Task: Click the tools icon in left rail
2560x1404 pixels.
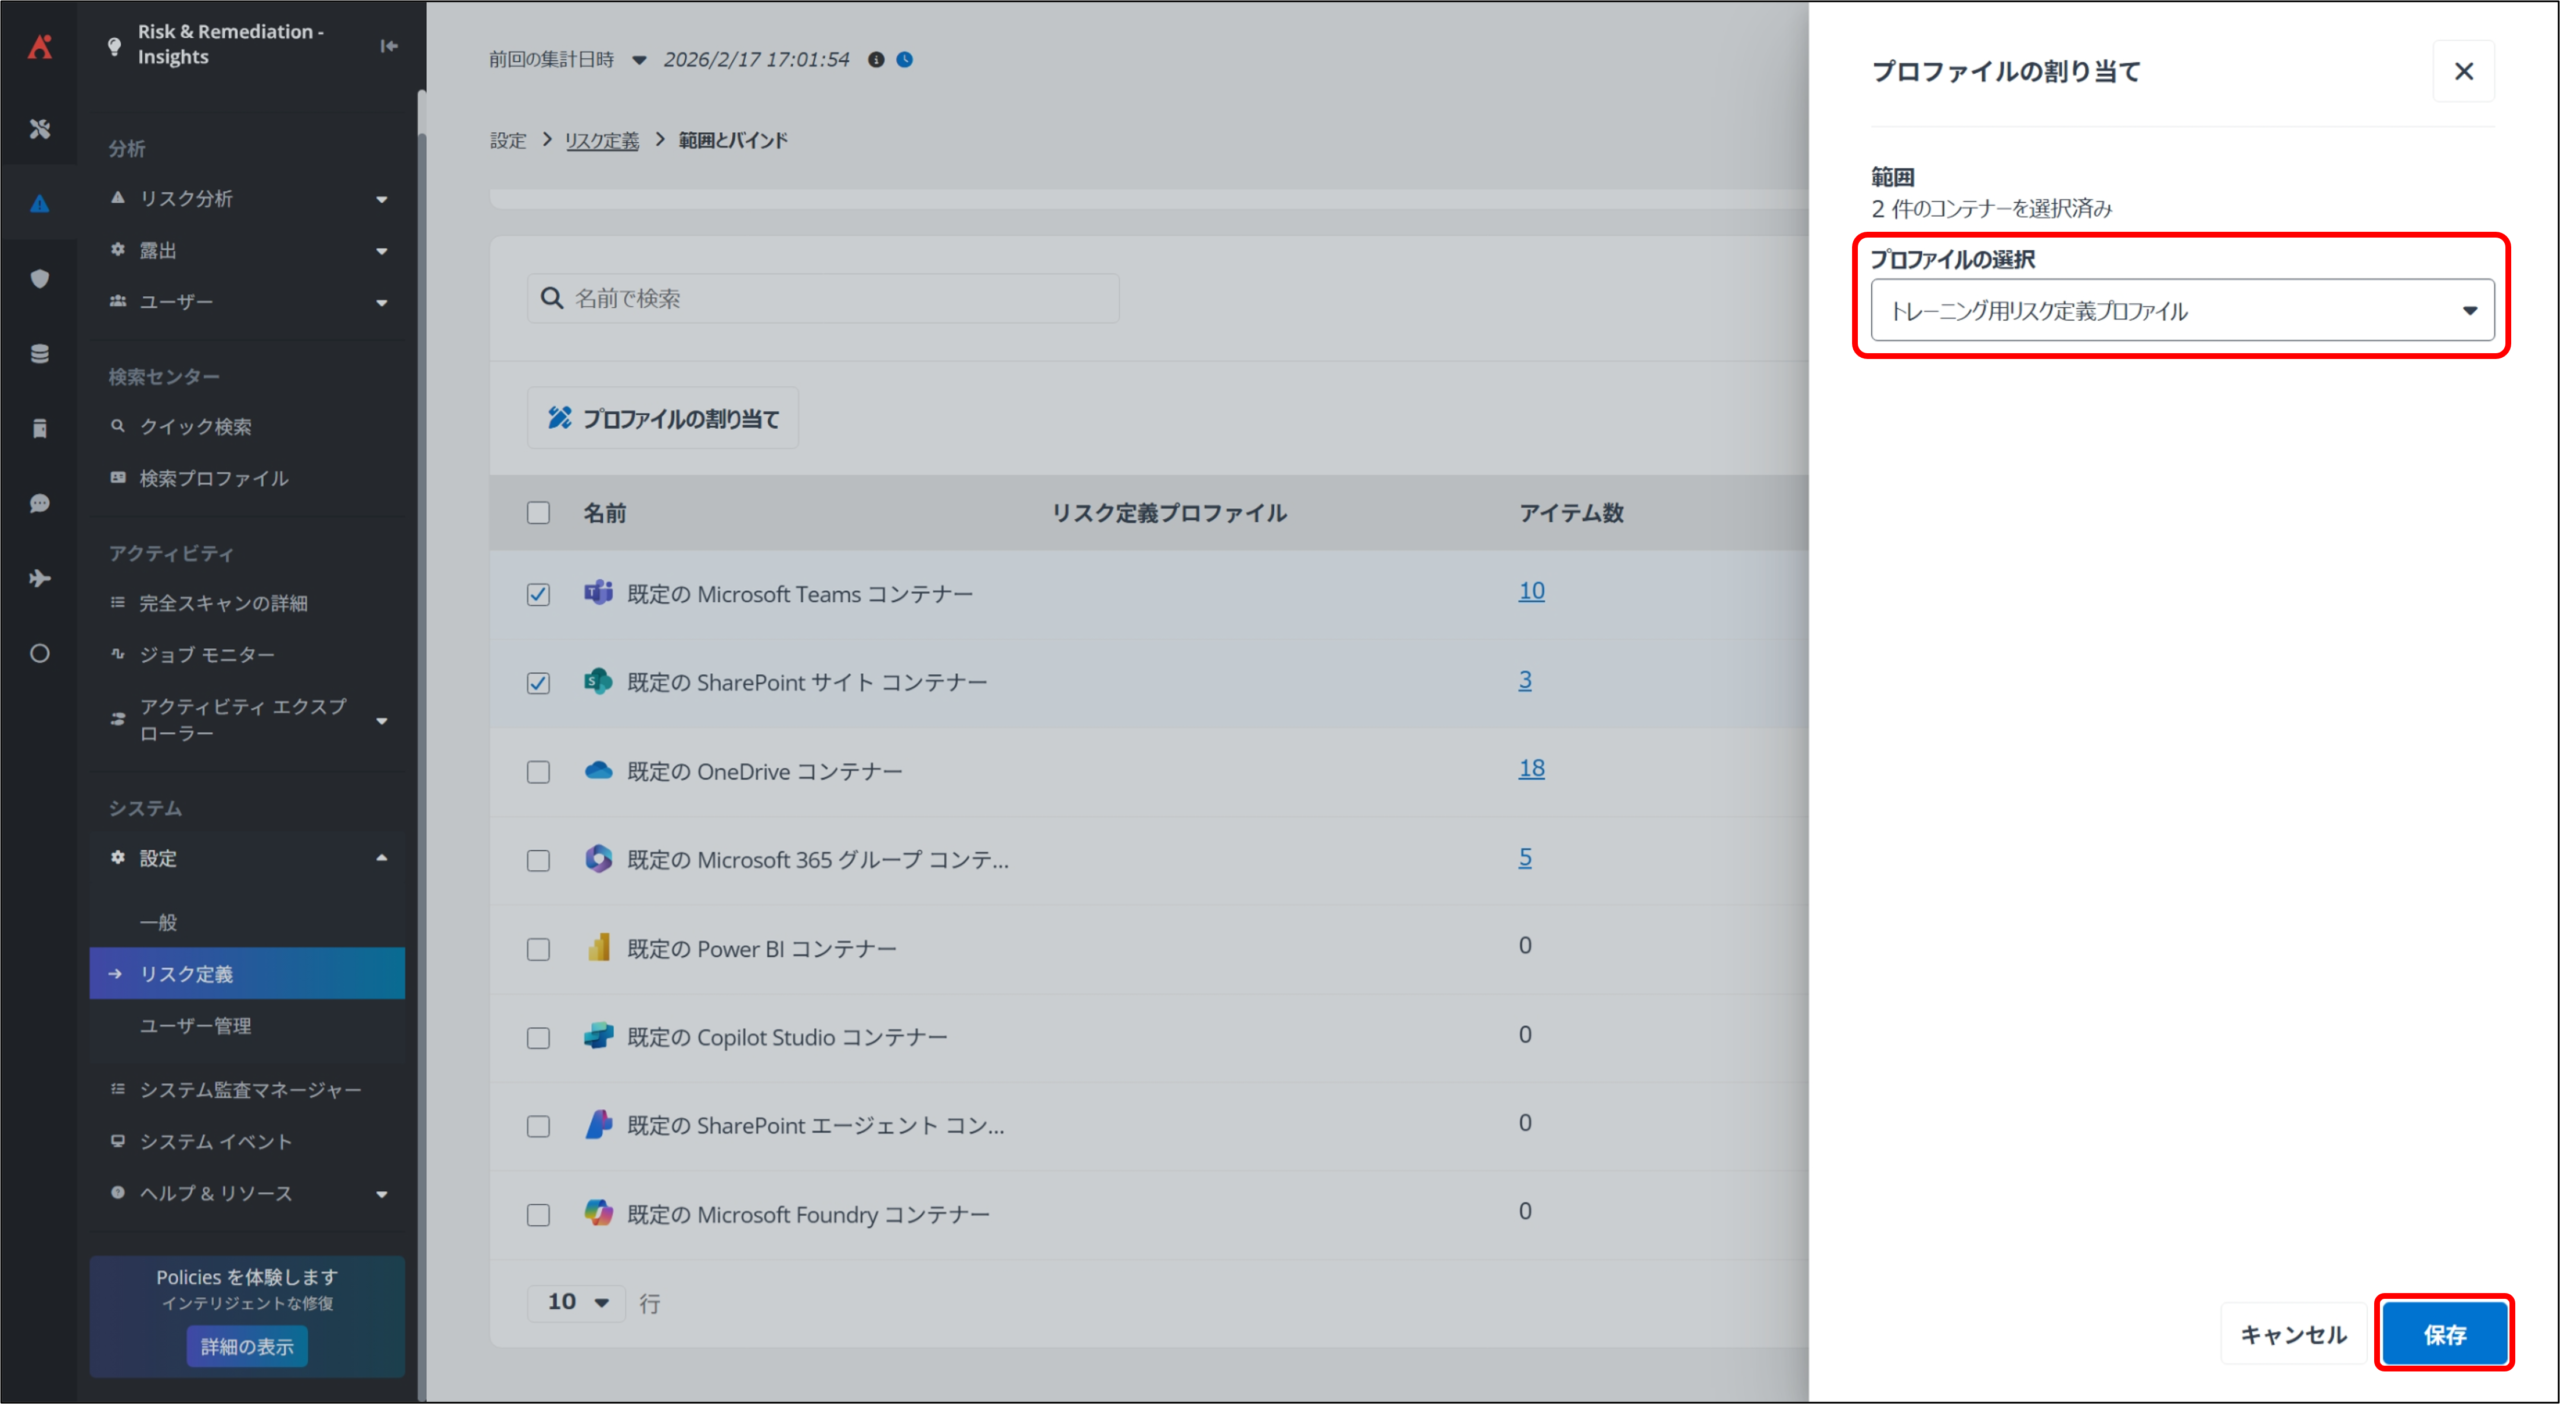Action: pos(40,129)
